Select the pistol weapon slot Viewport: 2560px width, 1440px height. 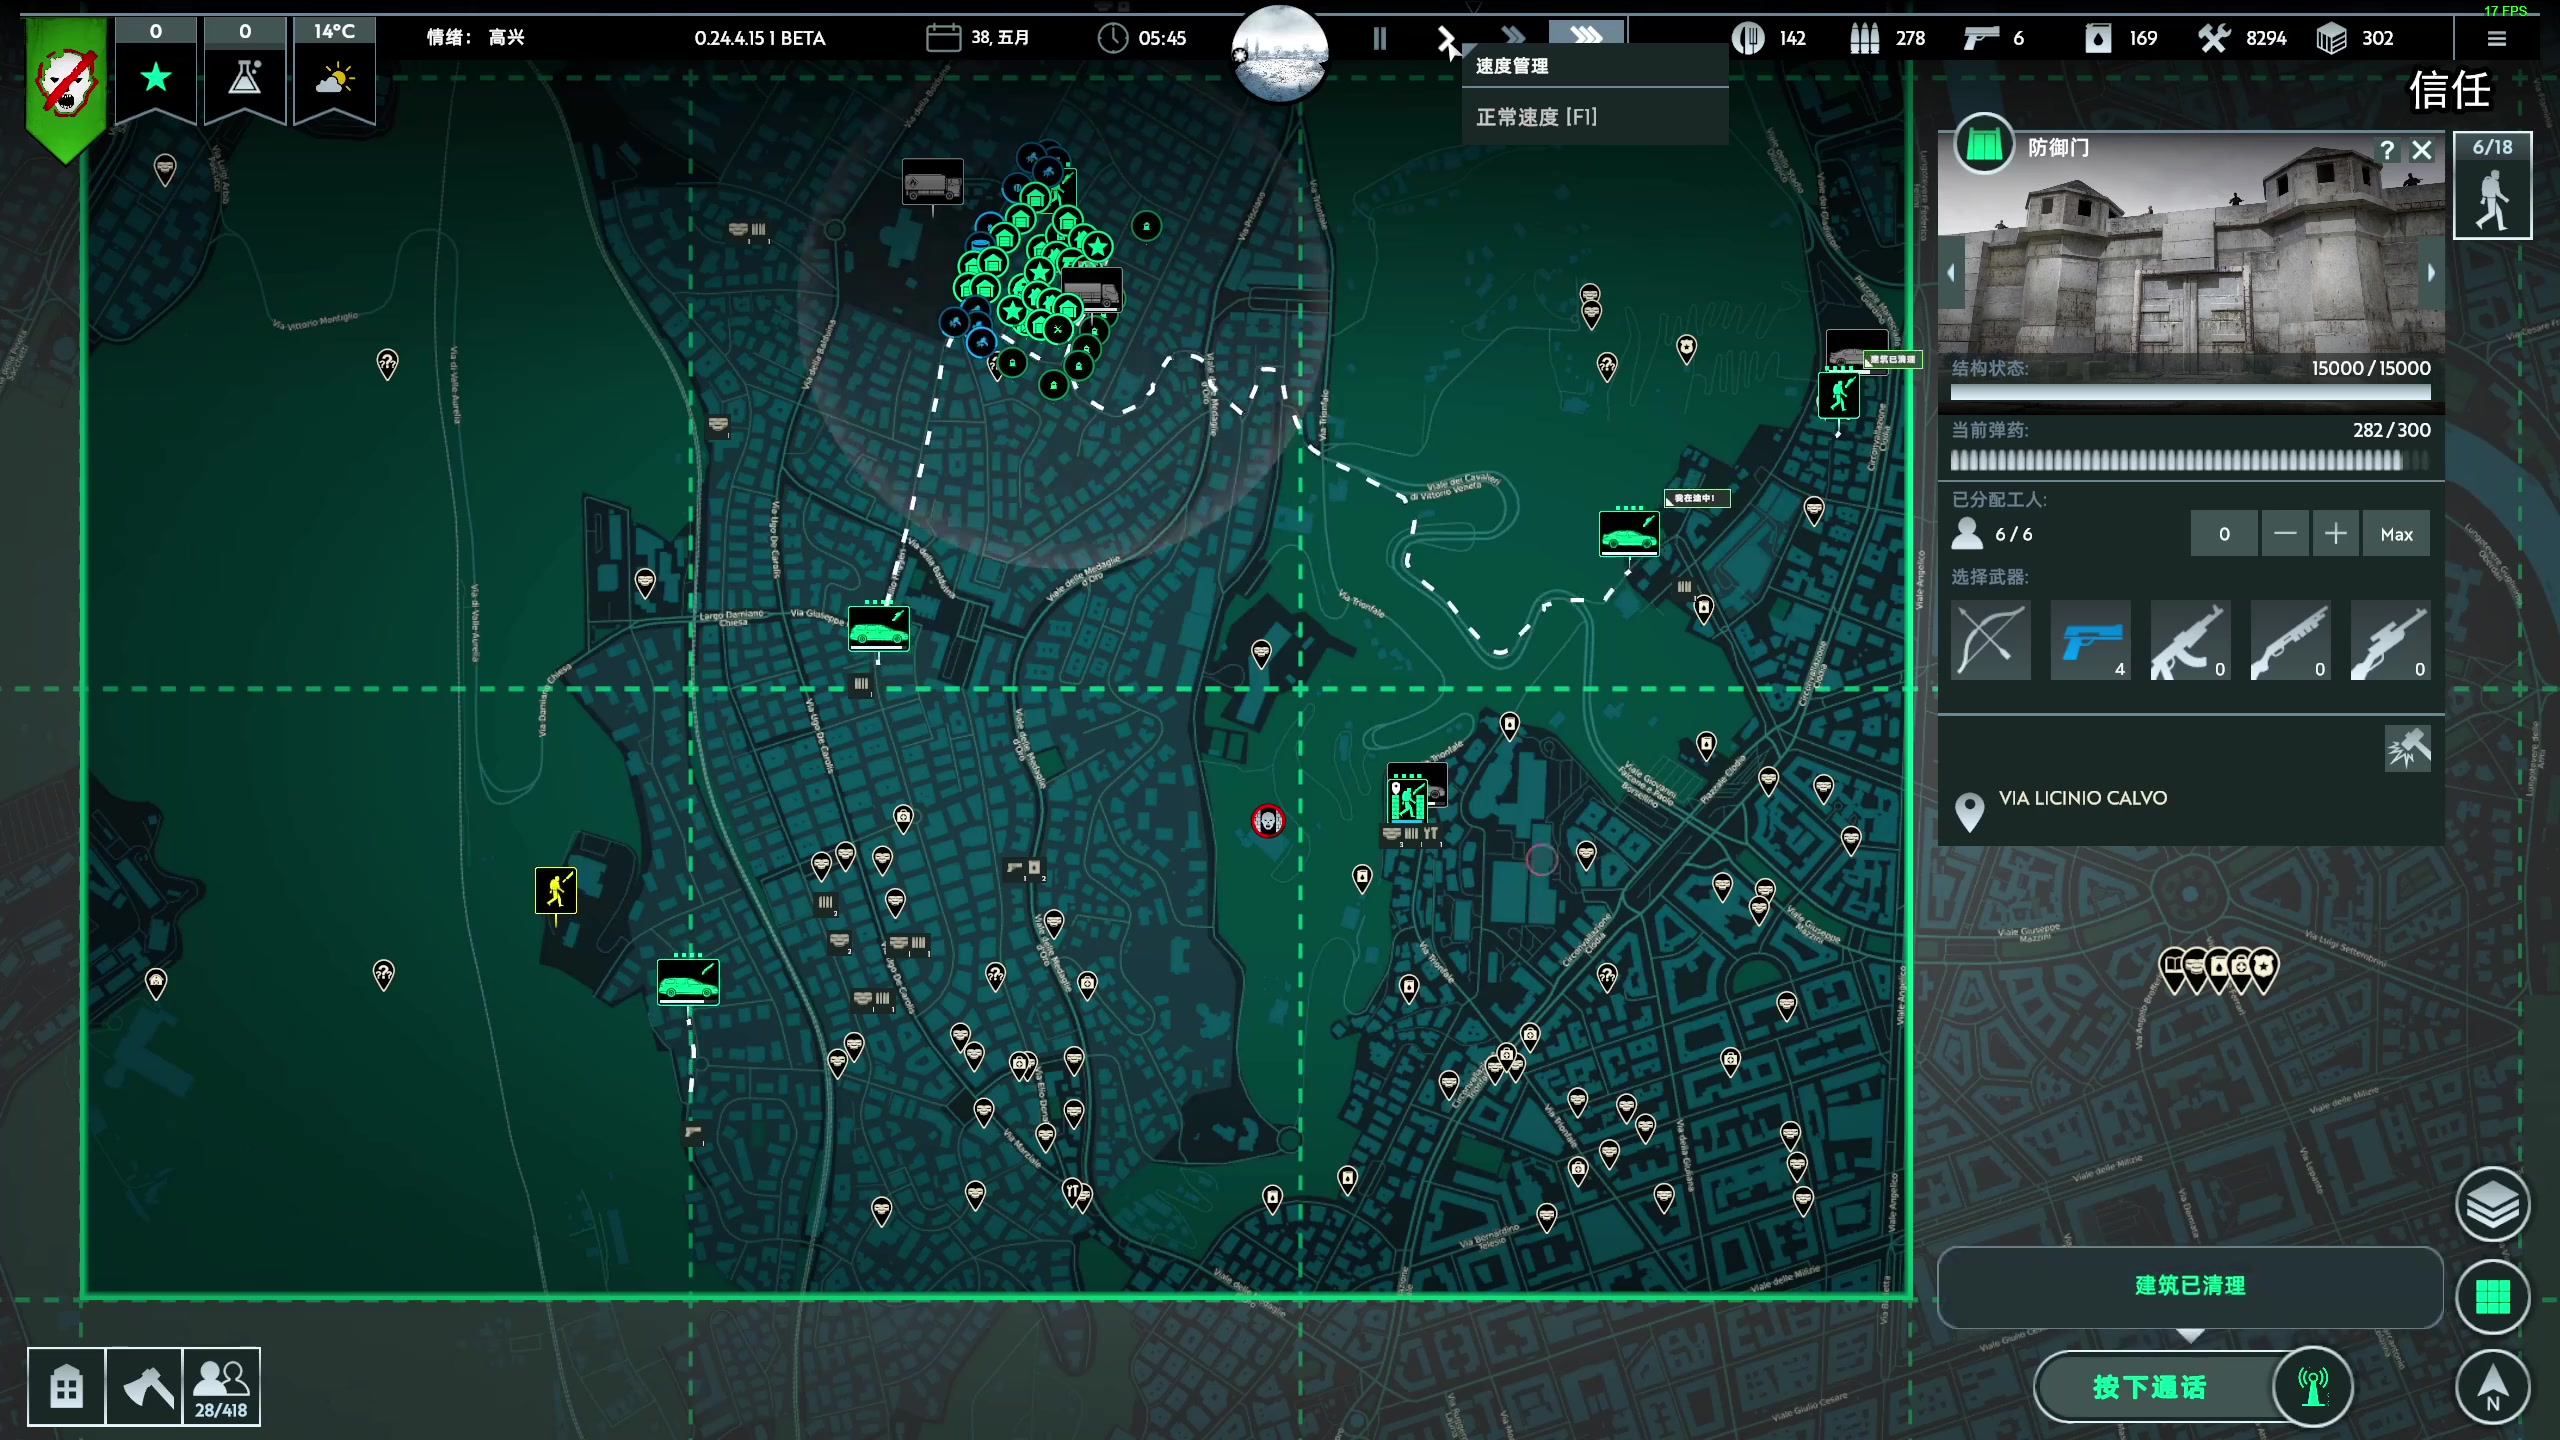pos(2090,641)
